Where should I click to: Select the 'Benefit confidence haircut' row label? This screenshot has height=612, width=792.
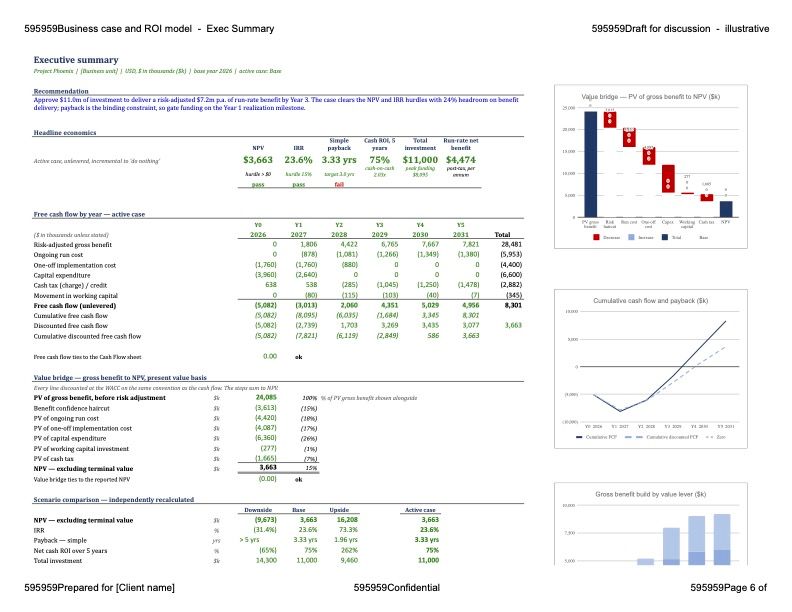click(x=71, y=408)
